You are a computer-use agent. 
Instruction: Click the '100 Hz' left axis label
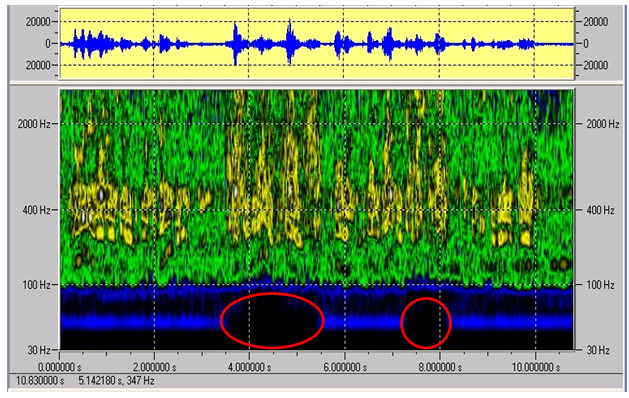[x=37, y=285]
